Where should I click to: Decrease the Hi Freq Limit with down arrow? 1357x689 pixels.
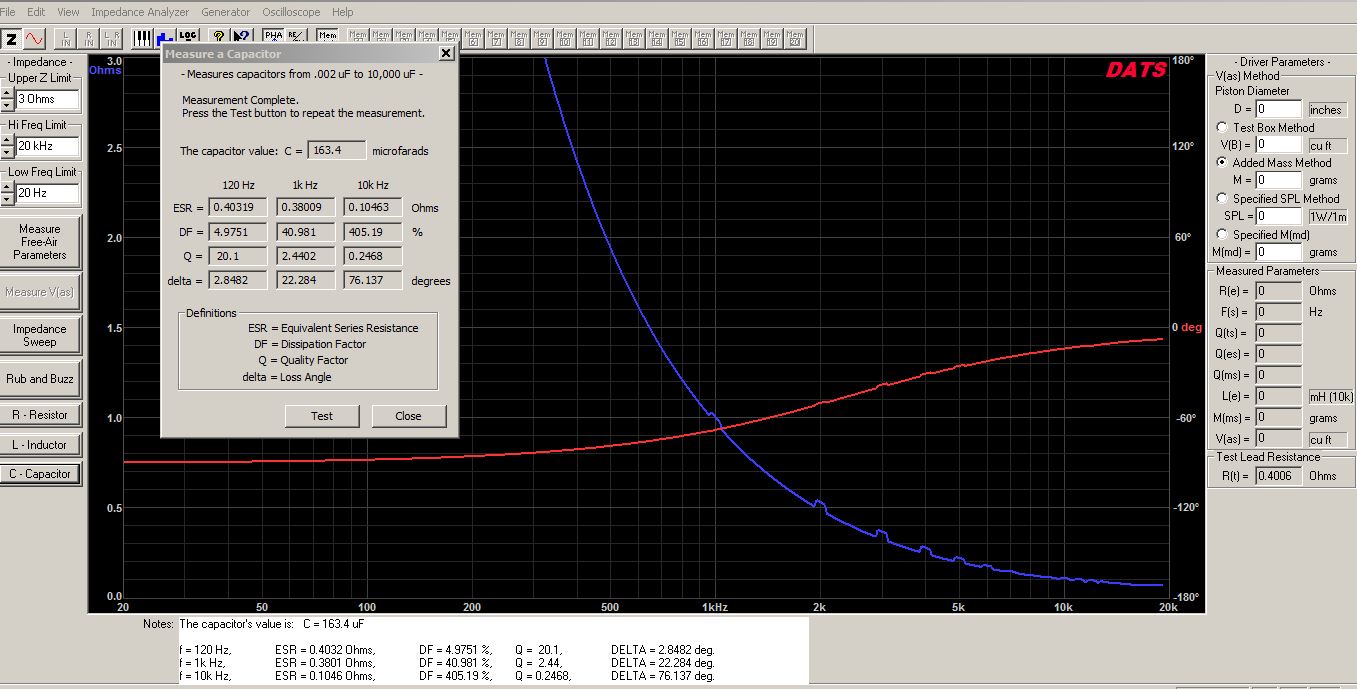tap(7, 151)
